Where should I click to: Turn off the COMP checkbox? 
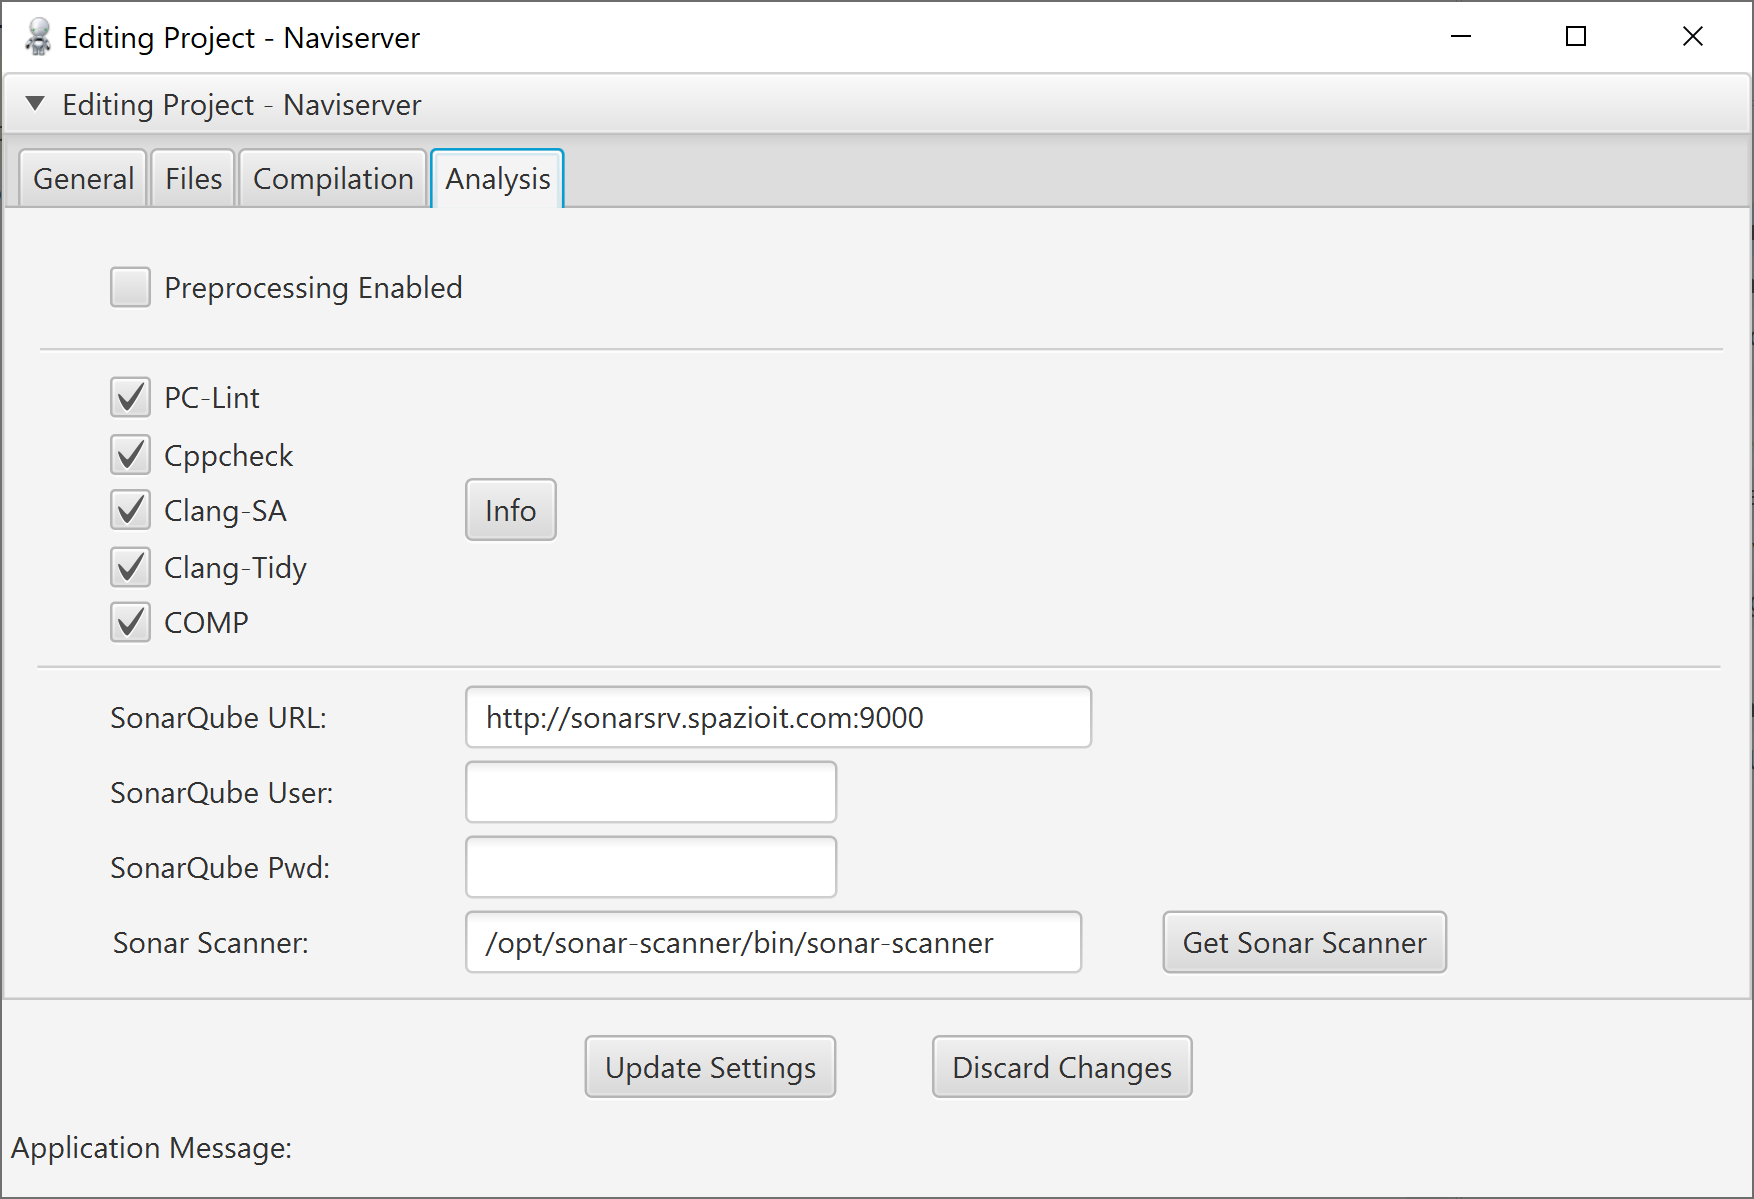[130, 622]
